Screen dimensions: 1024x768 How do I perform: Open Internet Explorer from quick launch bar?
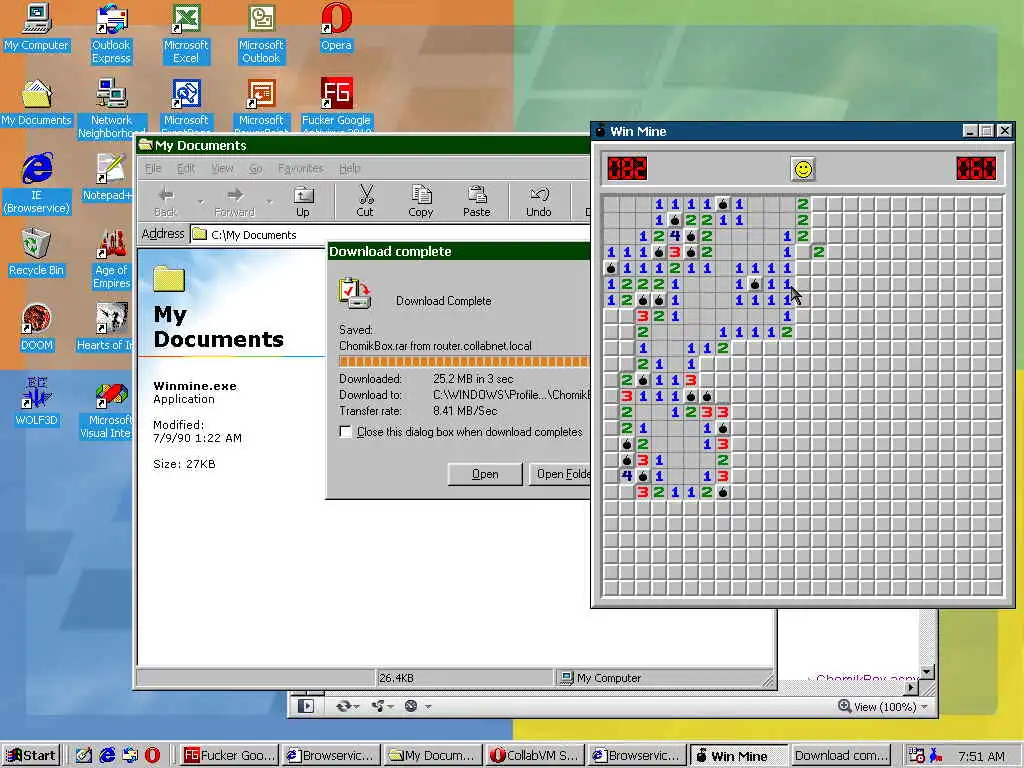107,755
